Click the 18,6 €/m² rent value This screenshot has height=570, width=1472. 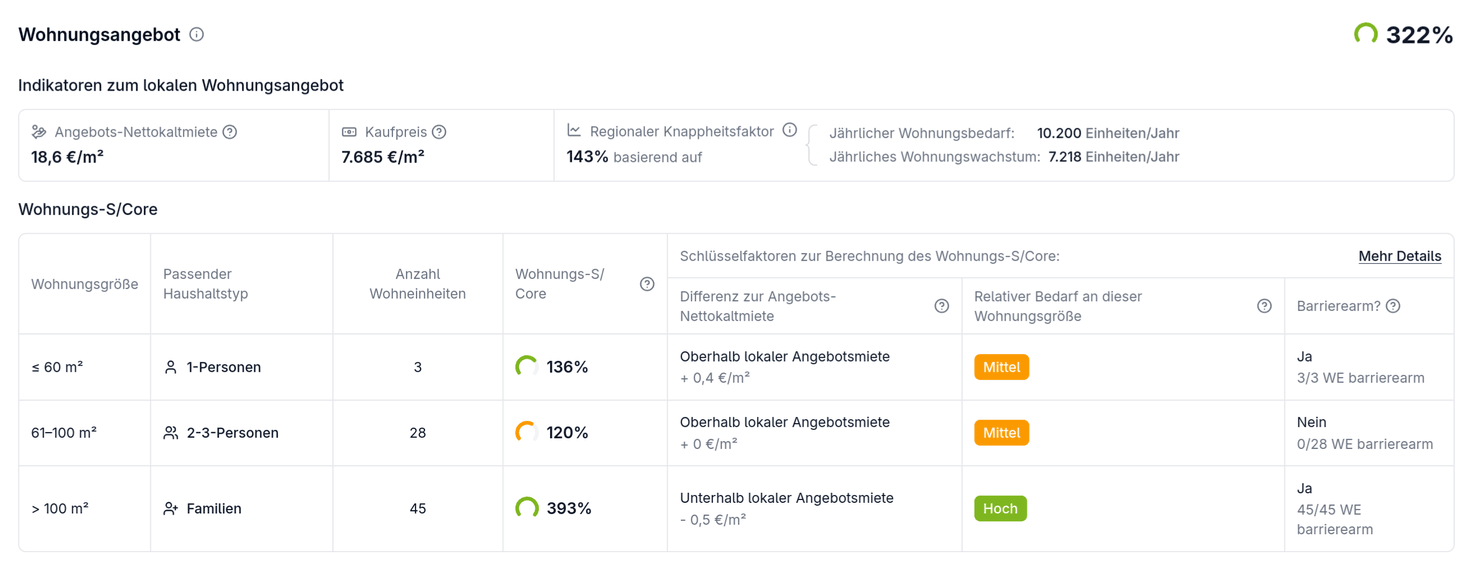tap(68, 157)
